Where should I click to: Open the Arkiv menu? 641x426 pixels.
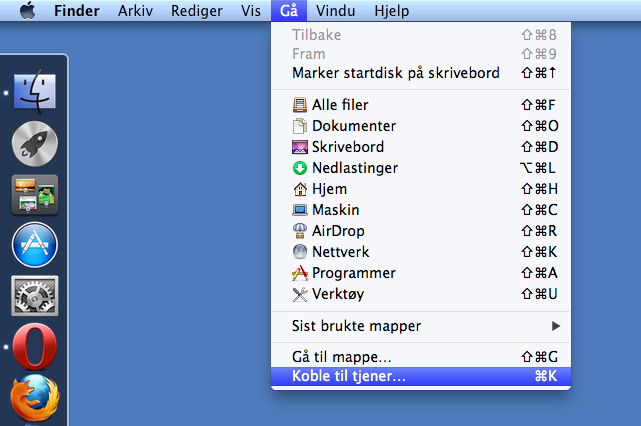[136, 11]
